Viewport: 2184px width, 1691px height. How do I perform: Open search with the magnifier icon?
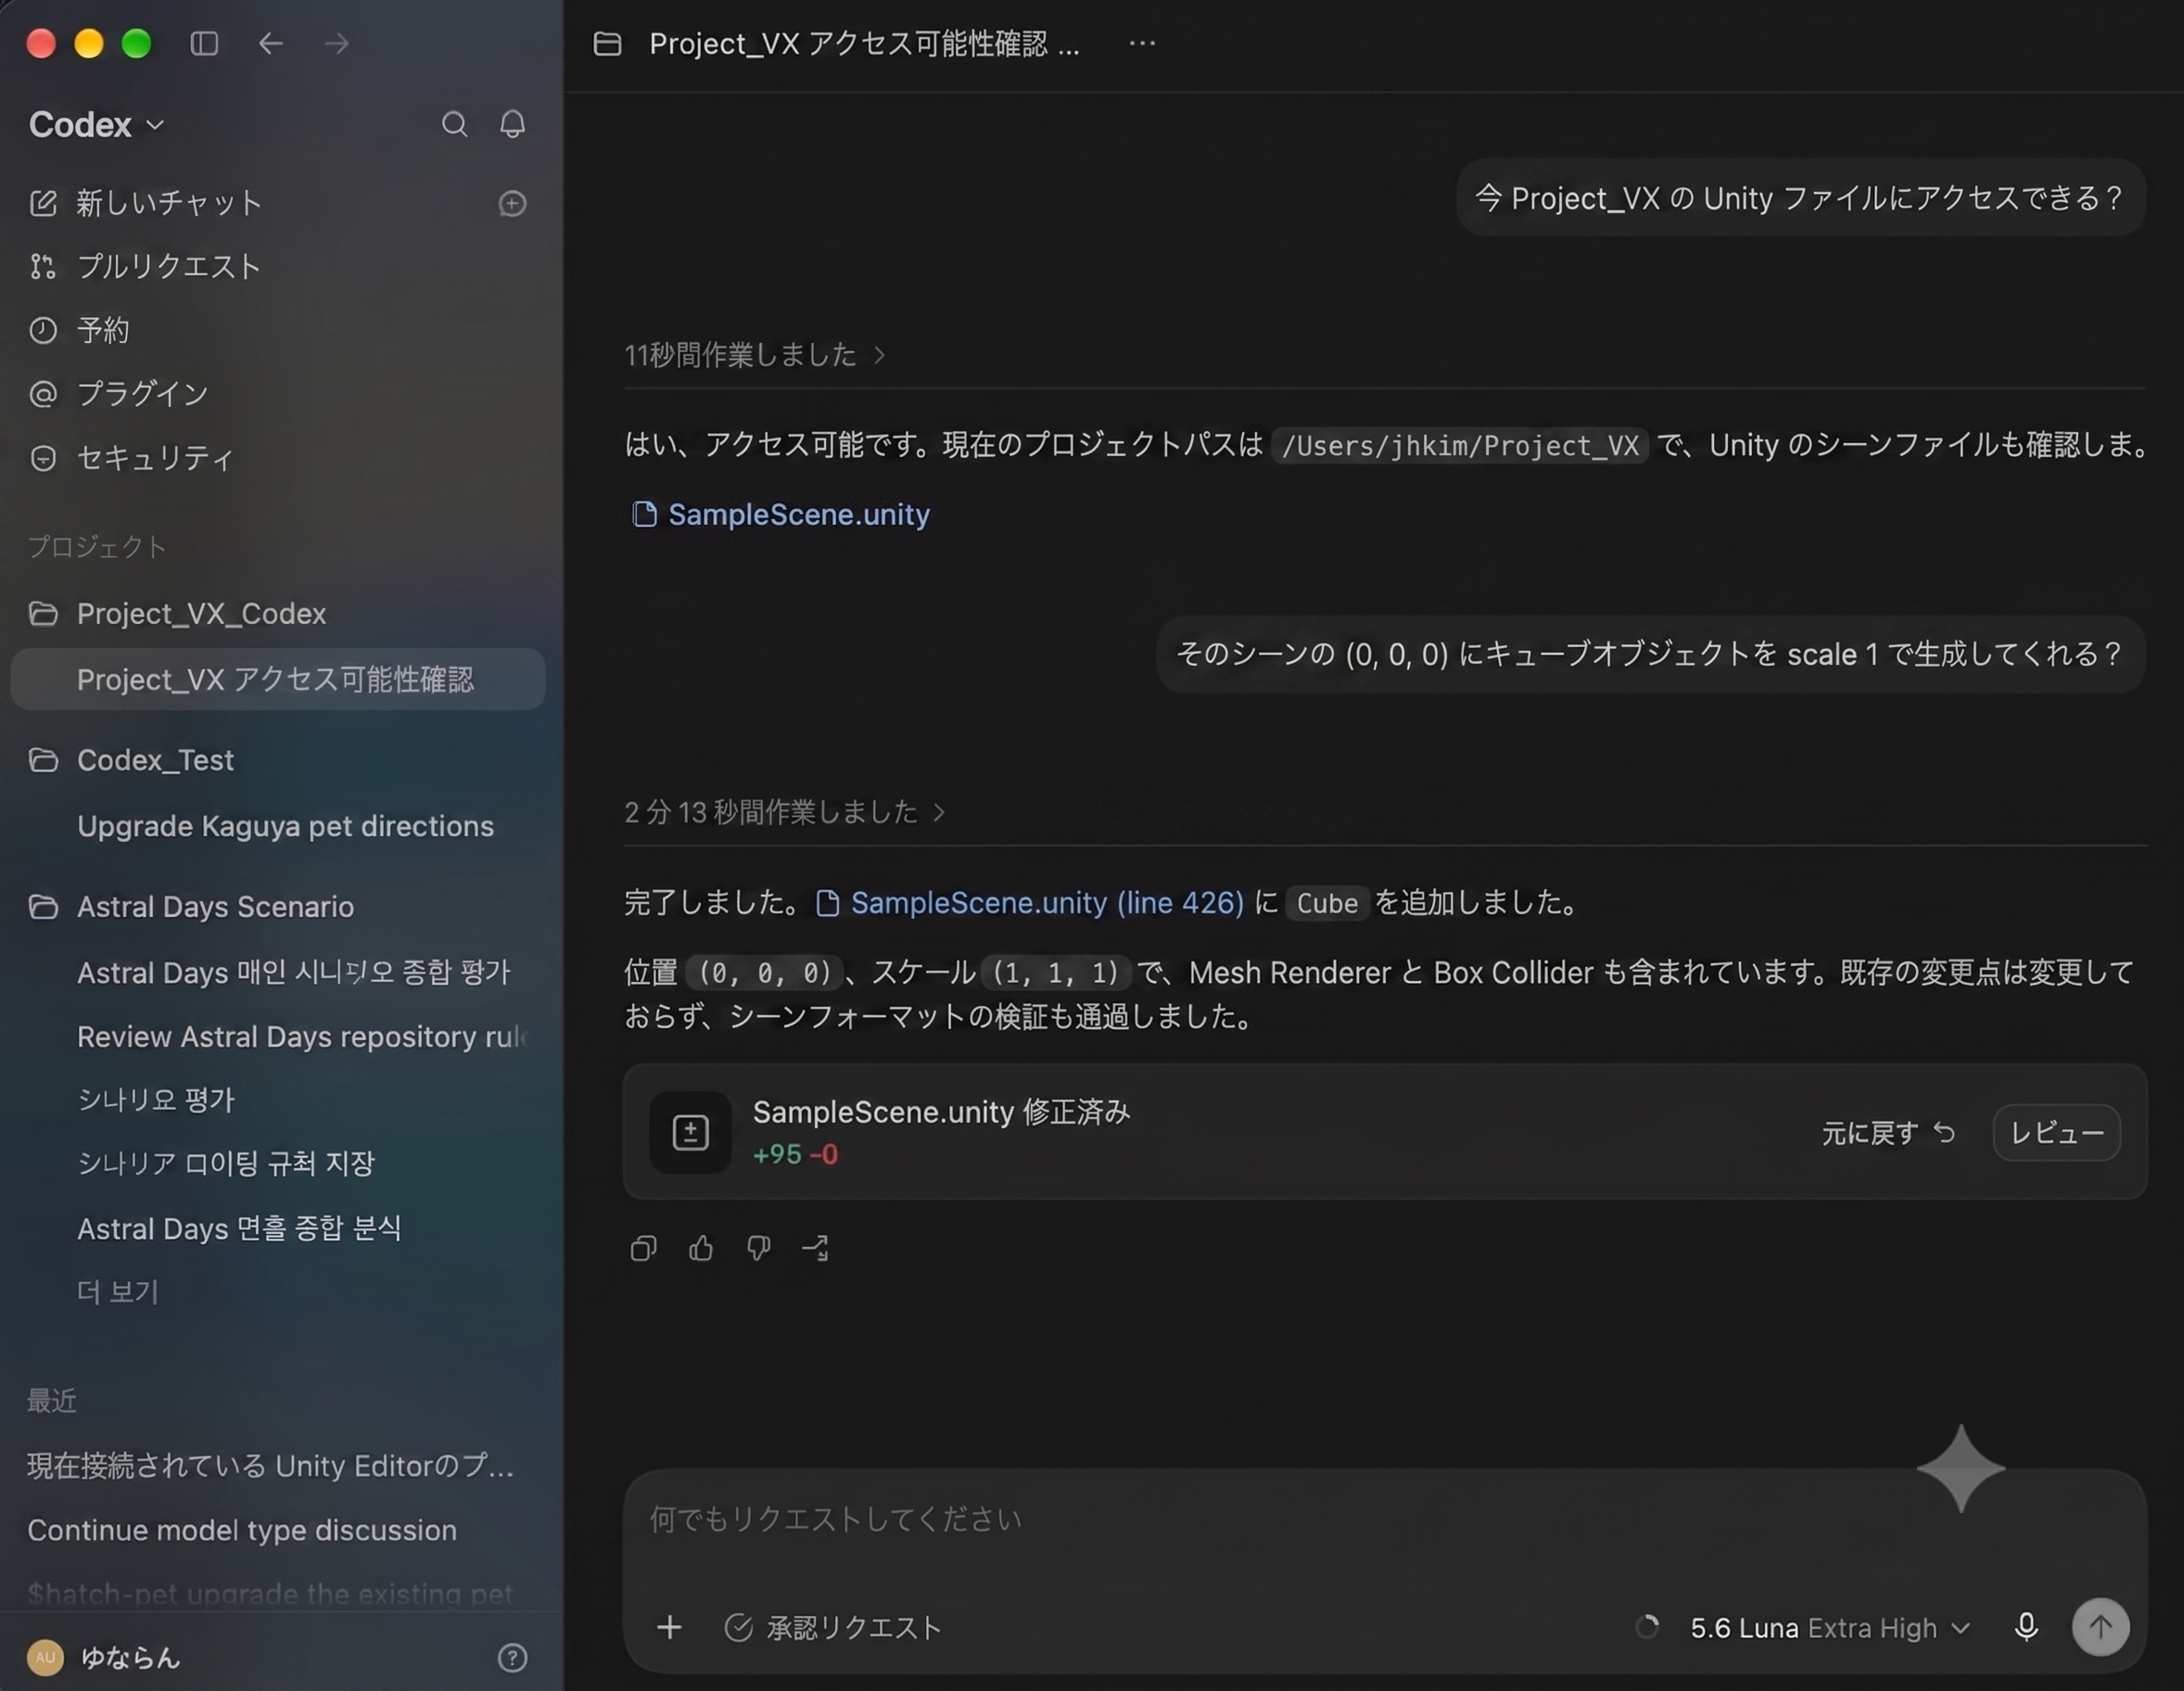454,124
